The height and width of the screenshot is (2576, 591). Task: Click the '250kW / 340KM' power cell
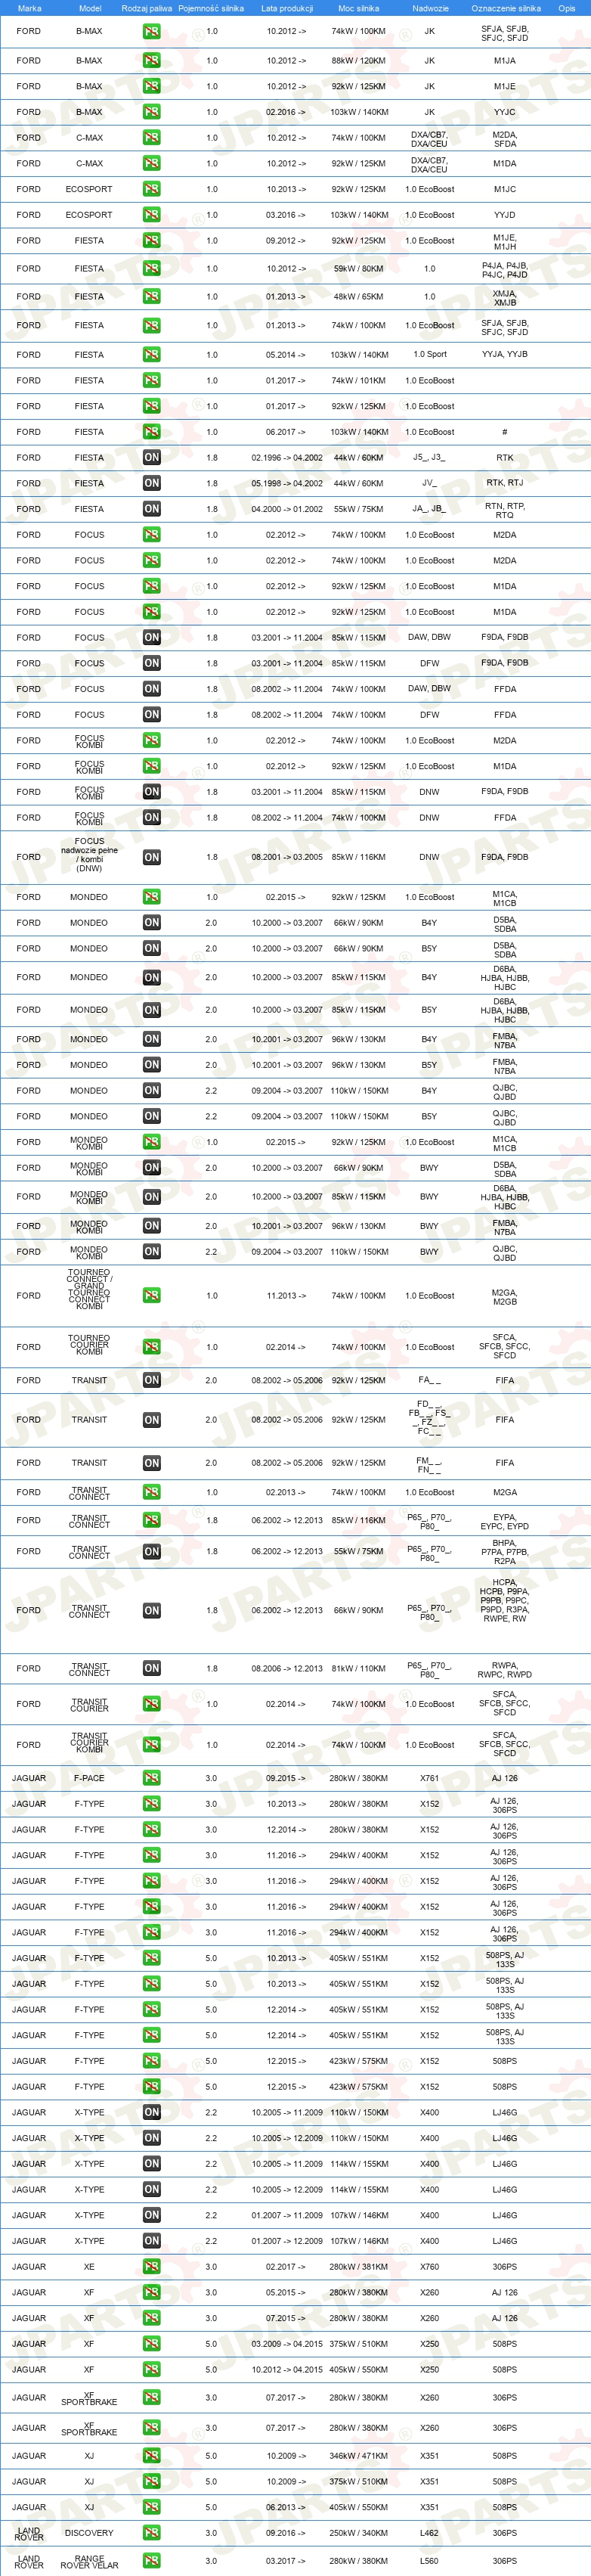point(358,2533)
